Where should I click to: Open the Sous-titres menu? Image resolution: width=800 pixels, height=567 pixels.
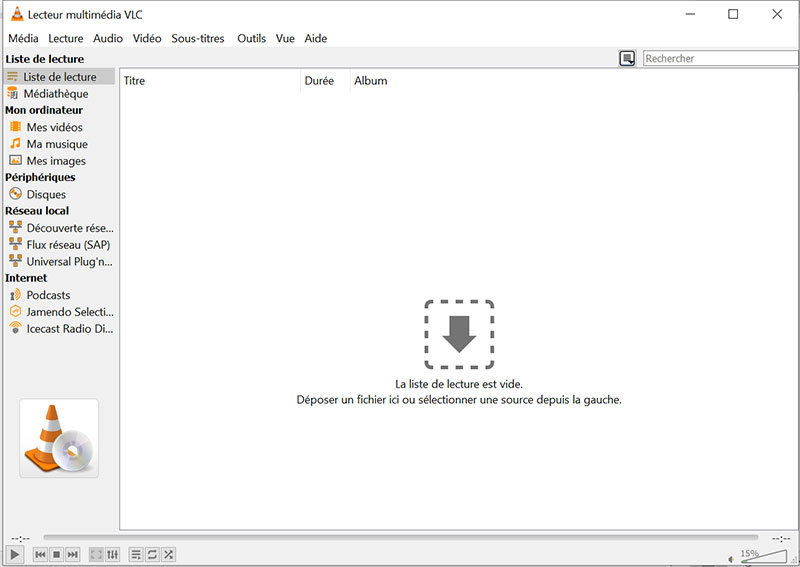click(x=198, y=38)
